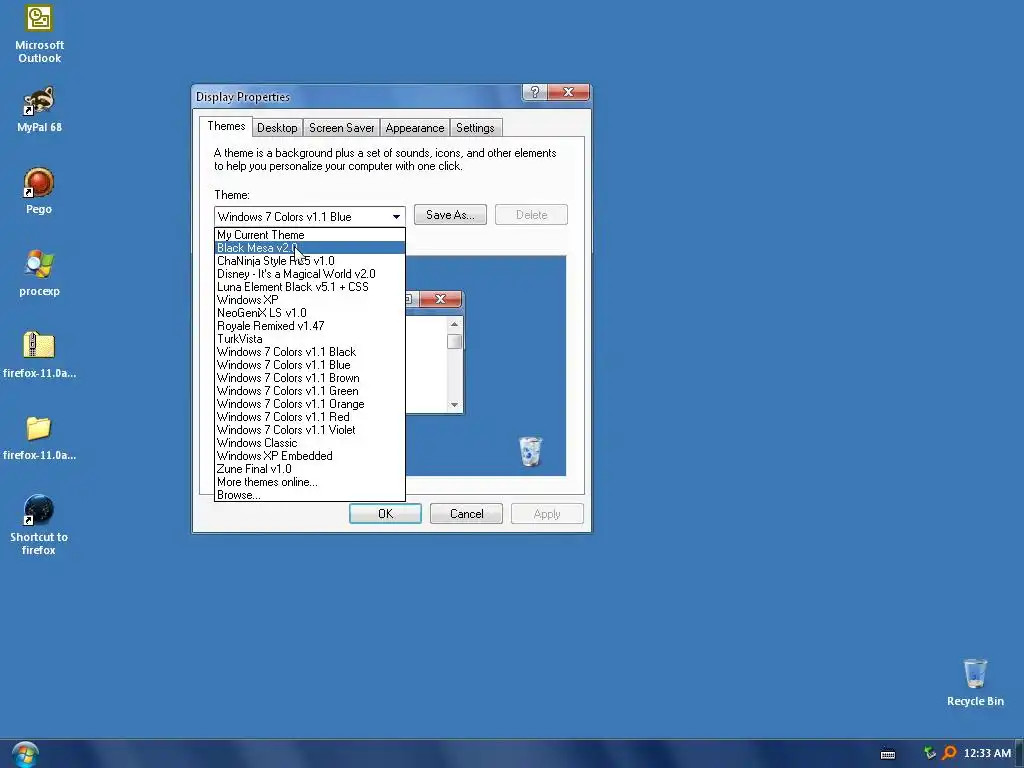This screenshot has height=768, width=1024.
Task: Click the disabled Apply button
Action: click(547, 514)
